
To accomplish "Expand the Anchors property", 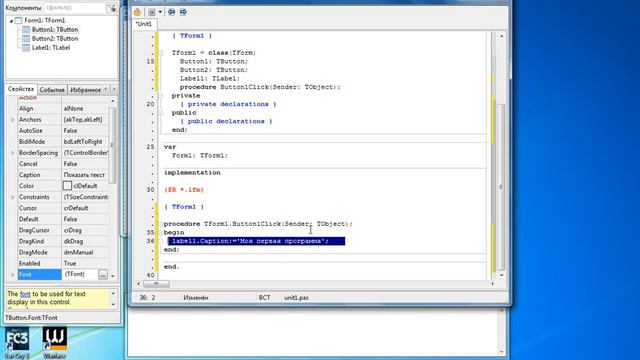I will click(12, 120).
